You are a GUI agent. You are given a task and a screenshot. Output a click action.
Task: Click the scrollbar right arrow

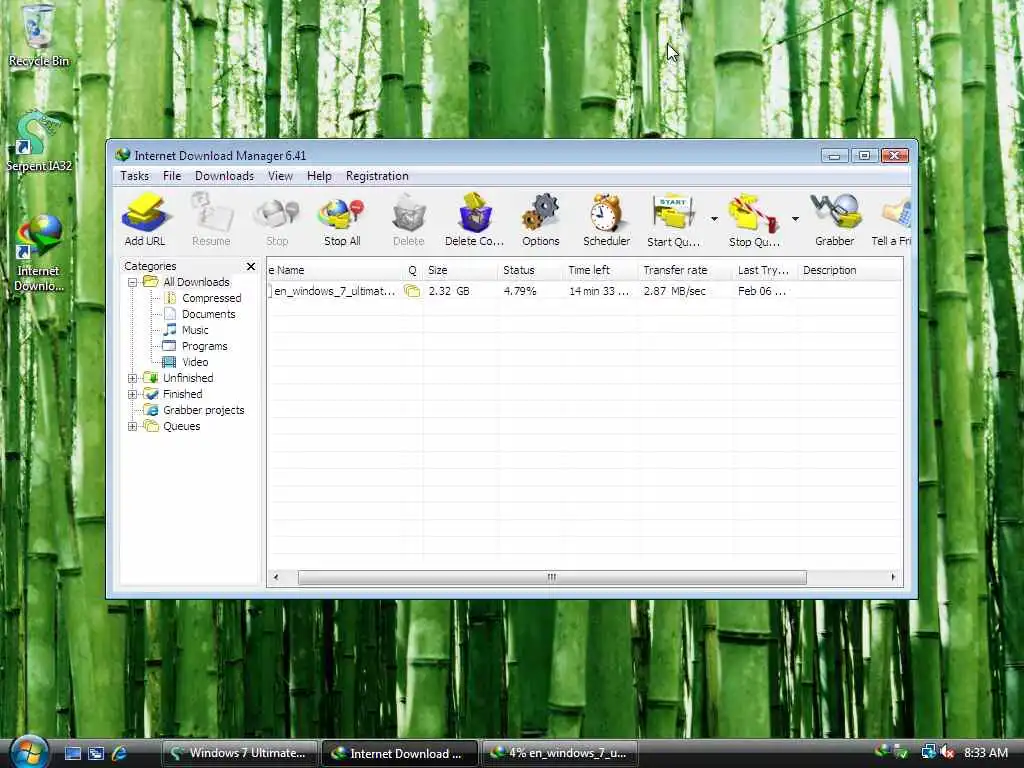893,577
